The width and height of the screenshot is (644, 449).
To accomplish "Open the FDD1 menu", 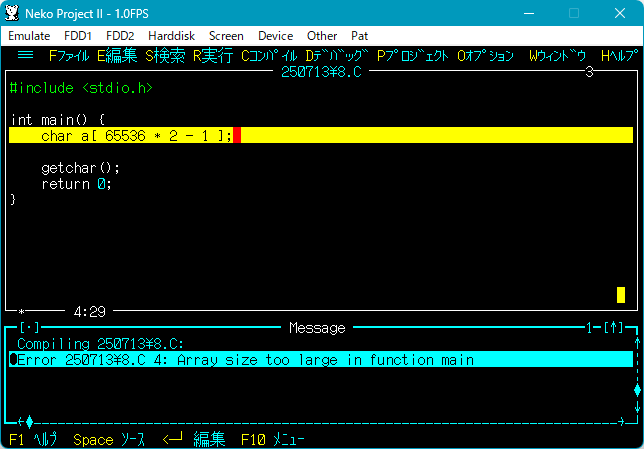I will click(78, 36).
